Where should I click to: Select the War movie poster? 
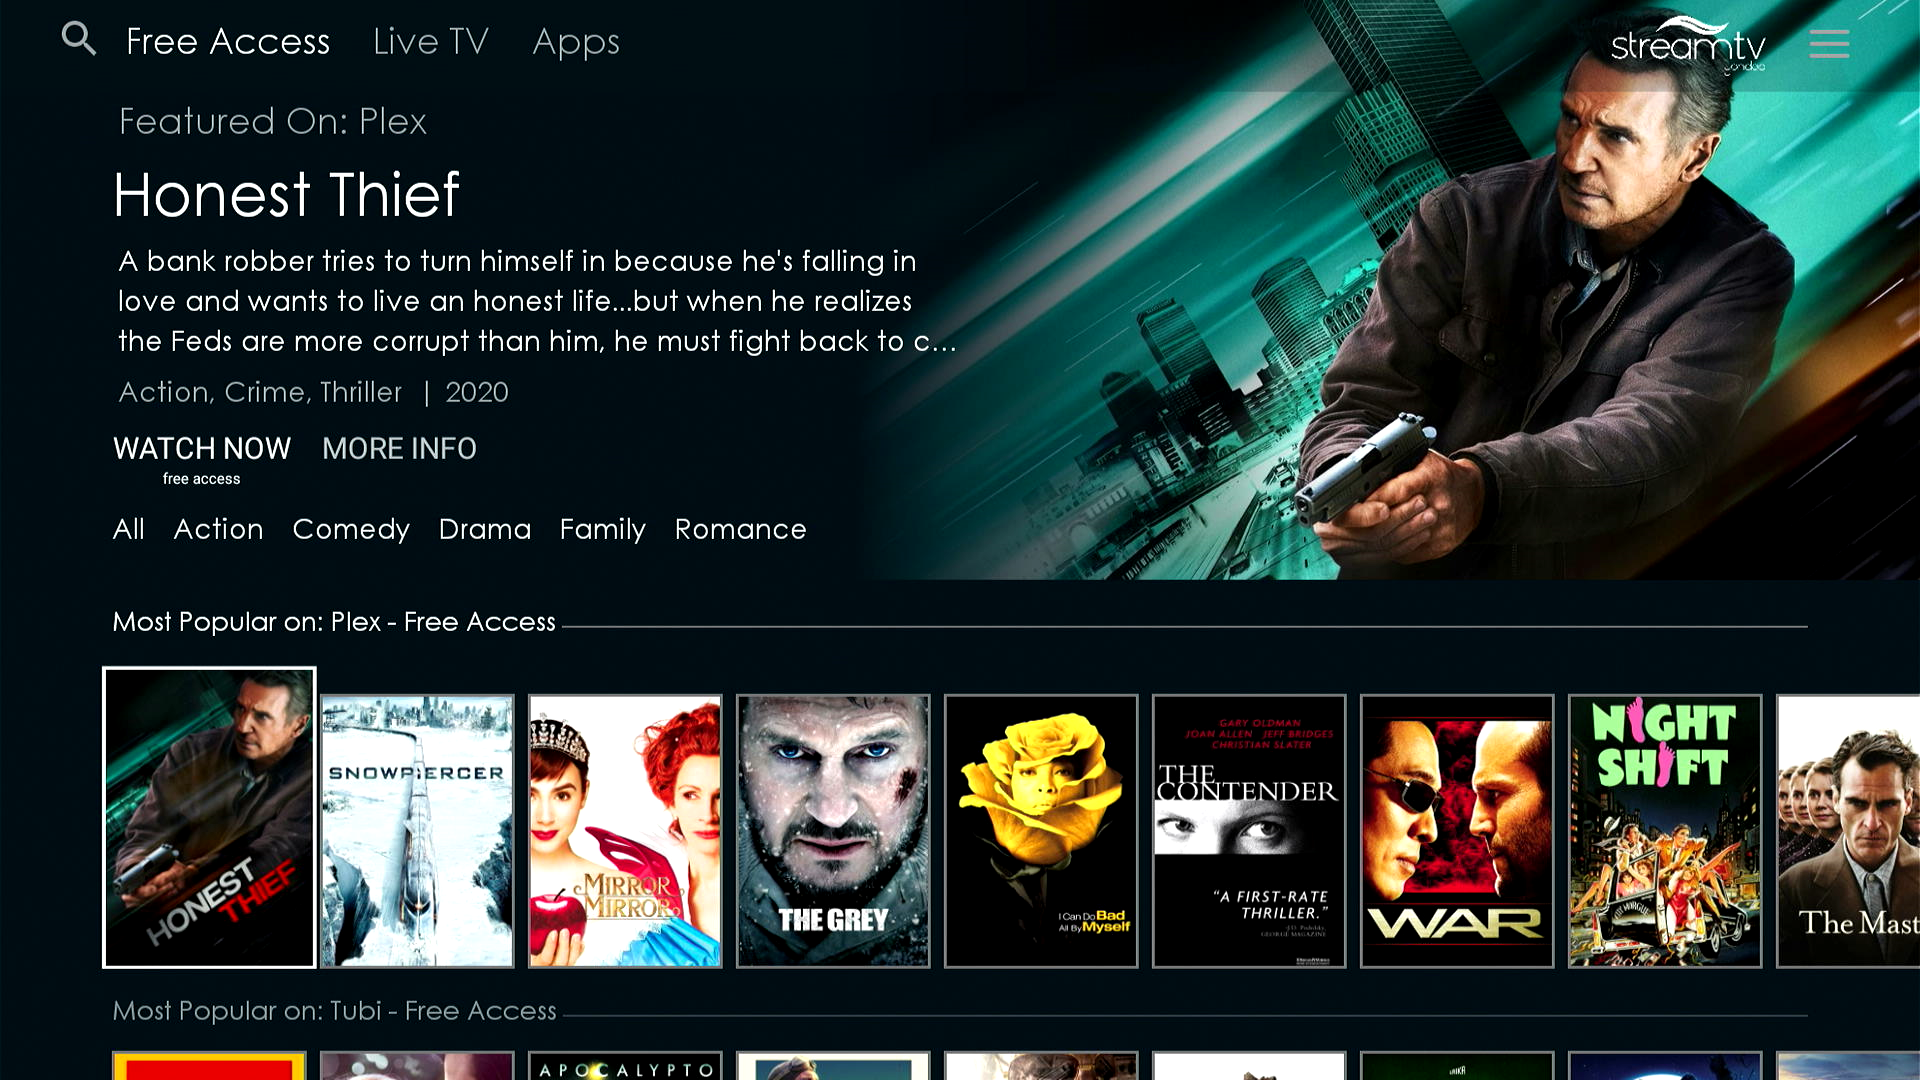click(x=1457, y=831)
